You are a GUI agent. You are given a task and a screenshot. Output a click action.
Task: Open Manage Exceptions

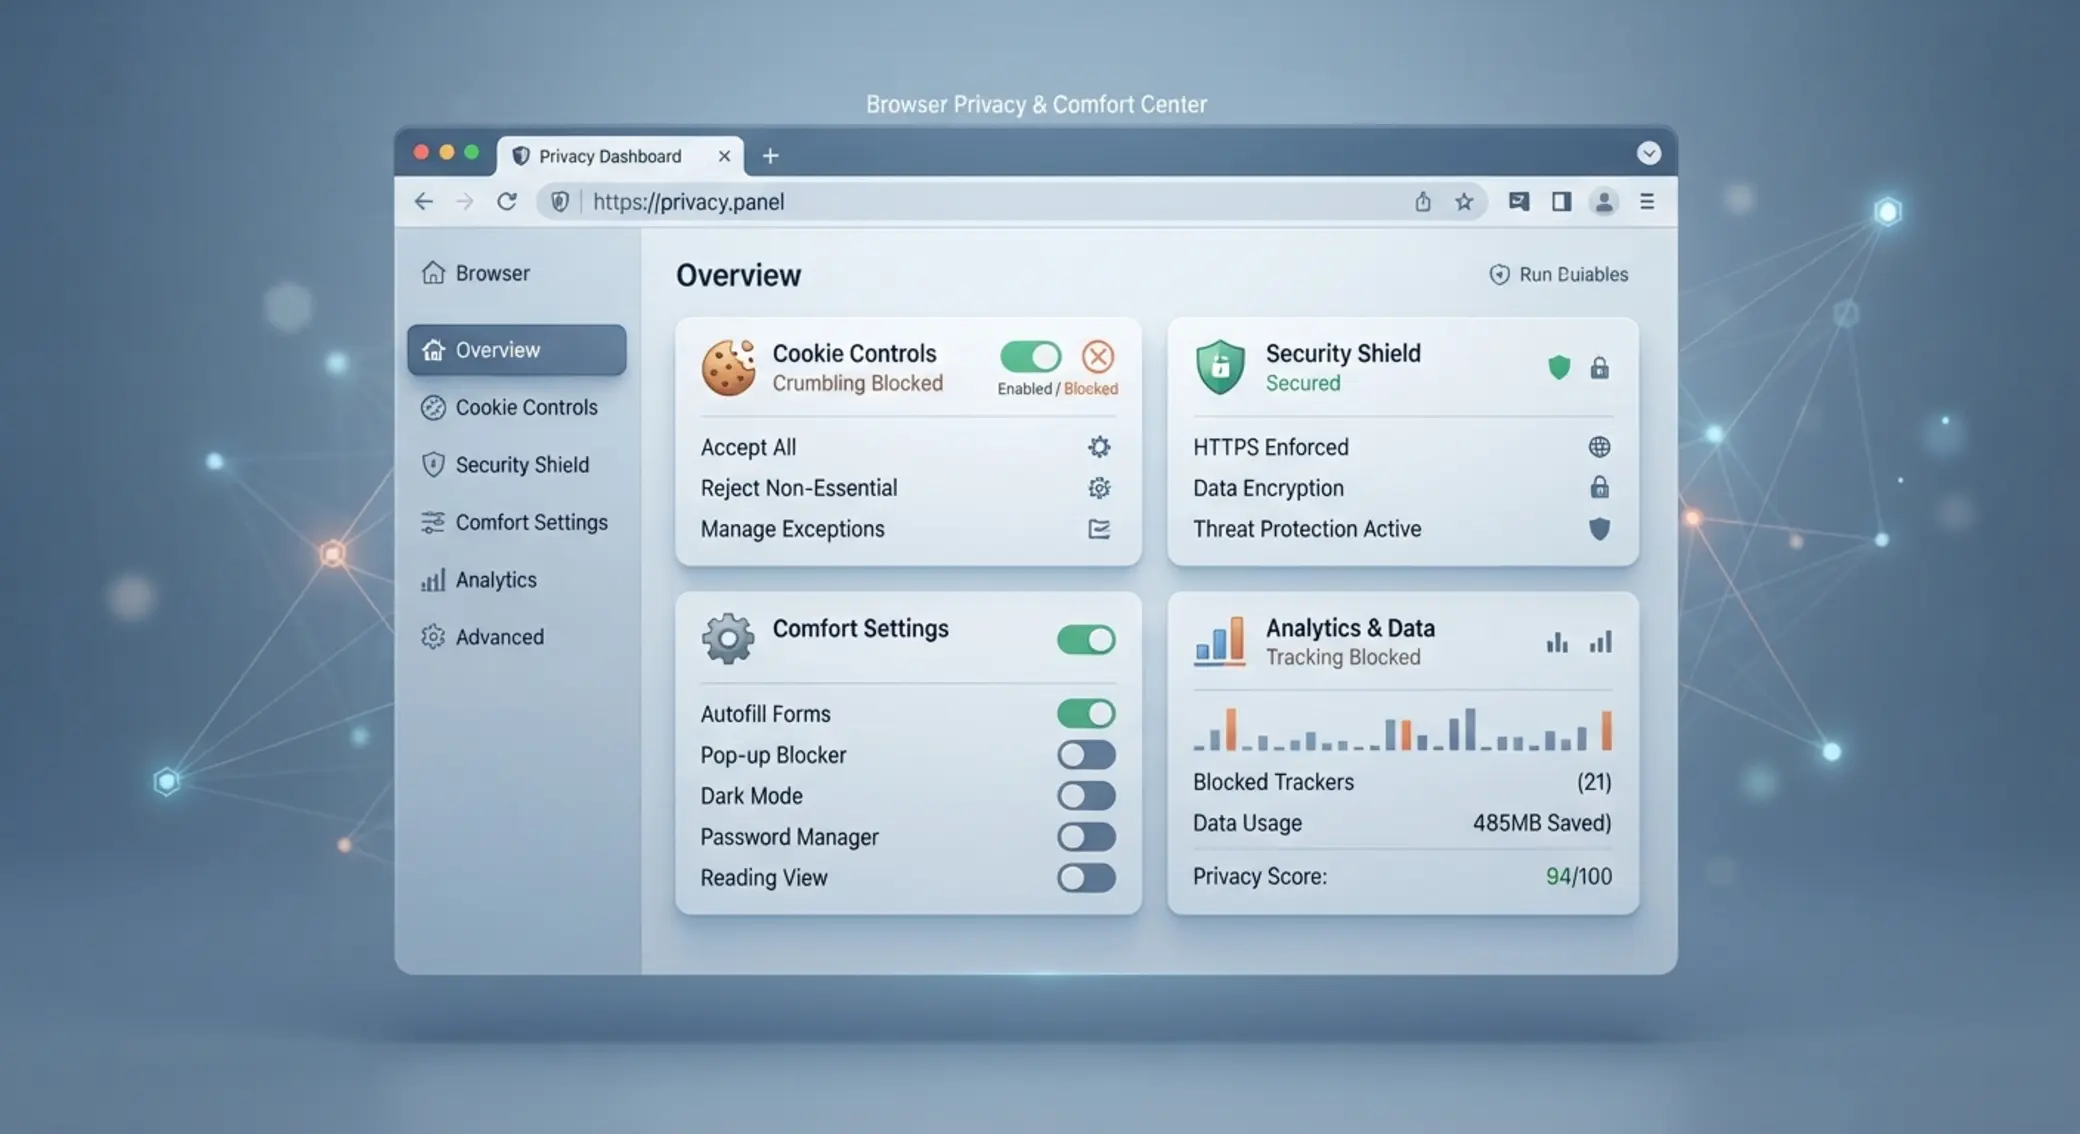792,529
